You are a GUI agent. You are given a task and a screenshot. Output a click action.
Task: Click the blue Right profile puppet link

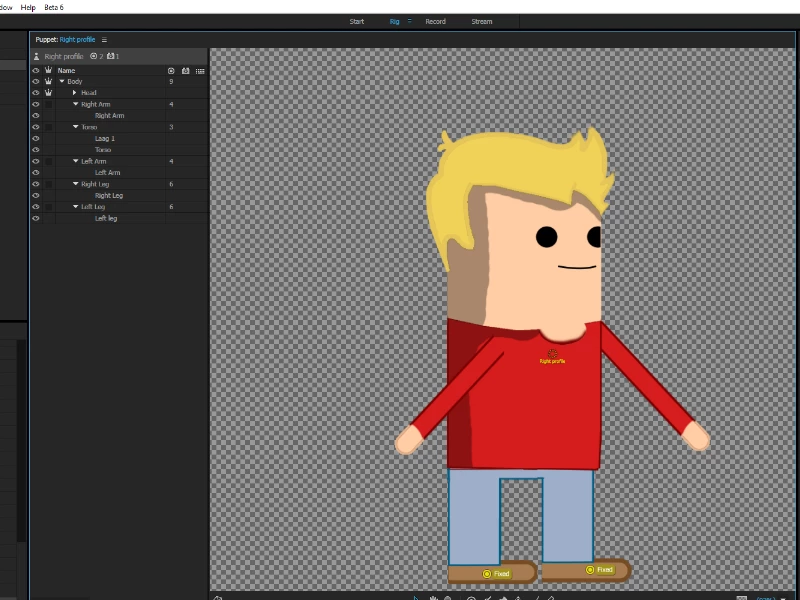[x=77, y=39]
